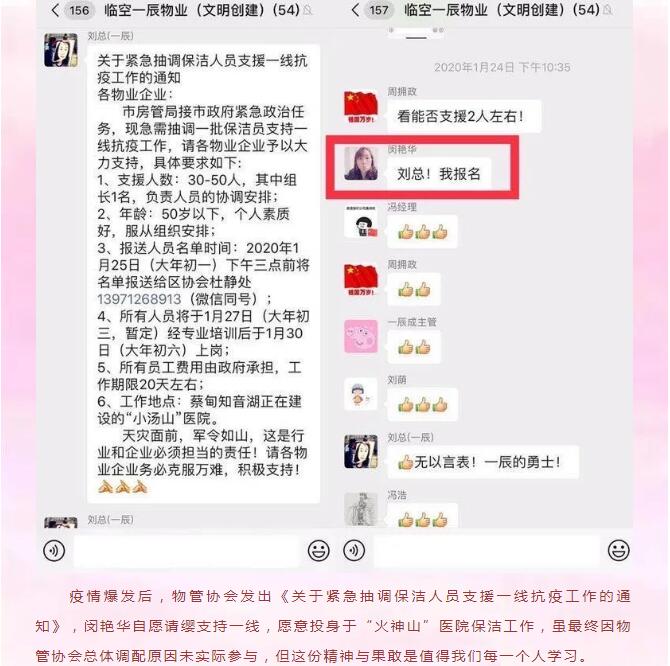Tap the muted bell icon in left chat header
Image resolution: width=670 pixels, height=666 pixels.
308,10
